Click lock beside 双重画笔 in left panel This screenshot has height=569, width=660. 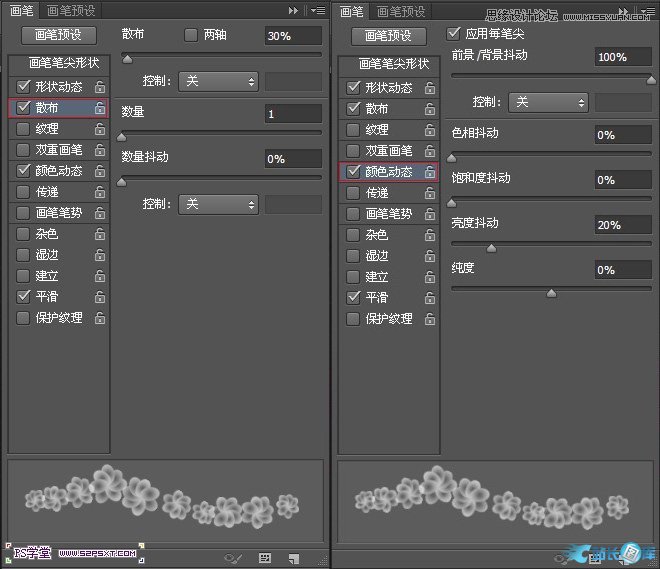[100, 150]
